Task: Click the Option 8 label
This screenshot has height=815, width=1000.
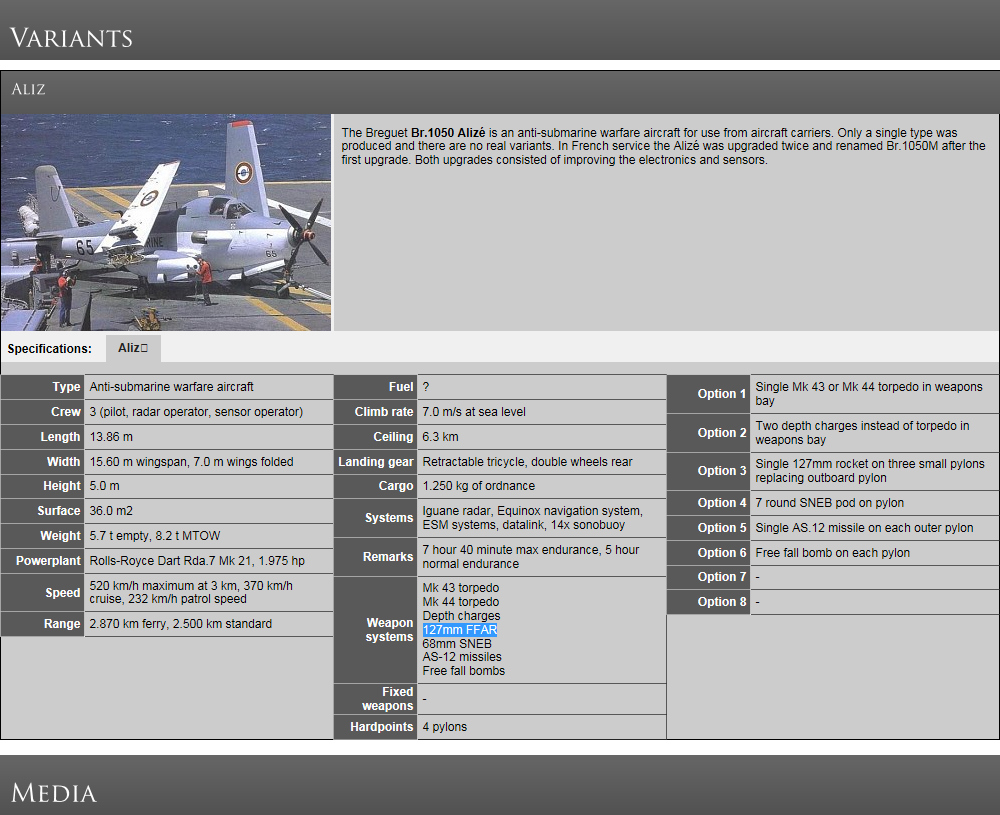Action: tap(721, 602)
